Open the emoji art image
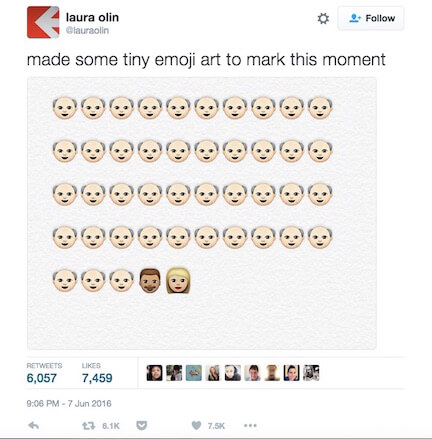The width and height of the screenshot is (432, 439). pos(202,213)
